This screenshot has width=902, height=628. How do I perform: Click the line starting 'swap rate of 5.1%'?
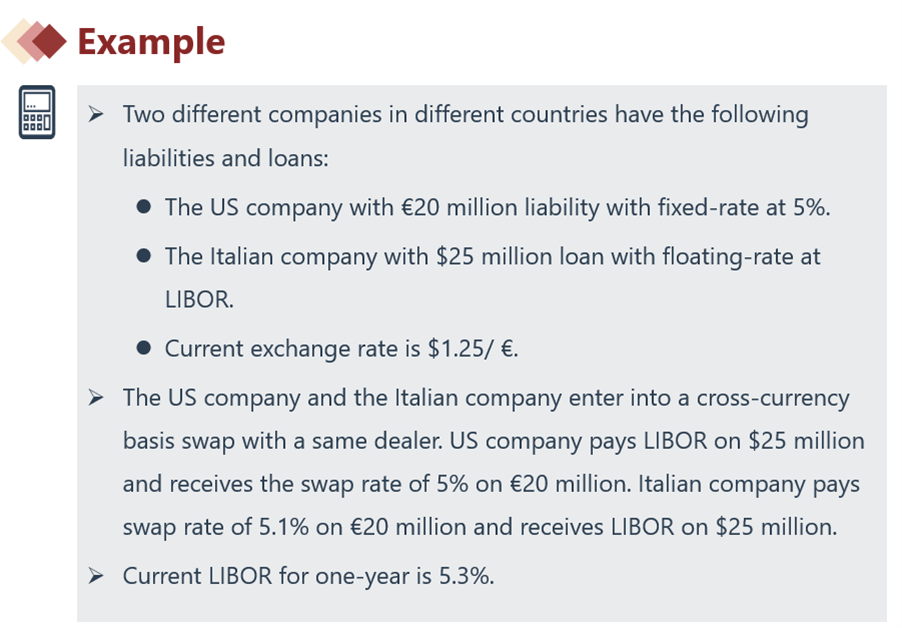[x=479, y=527]
